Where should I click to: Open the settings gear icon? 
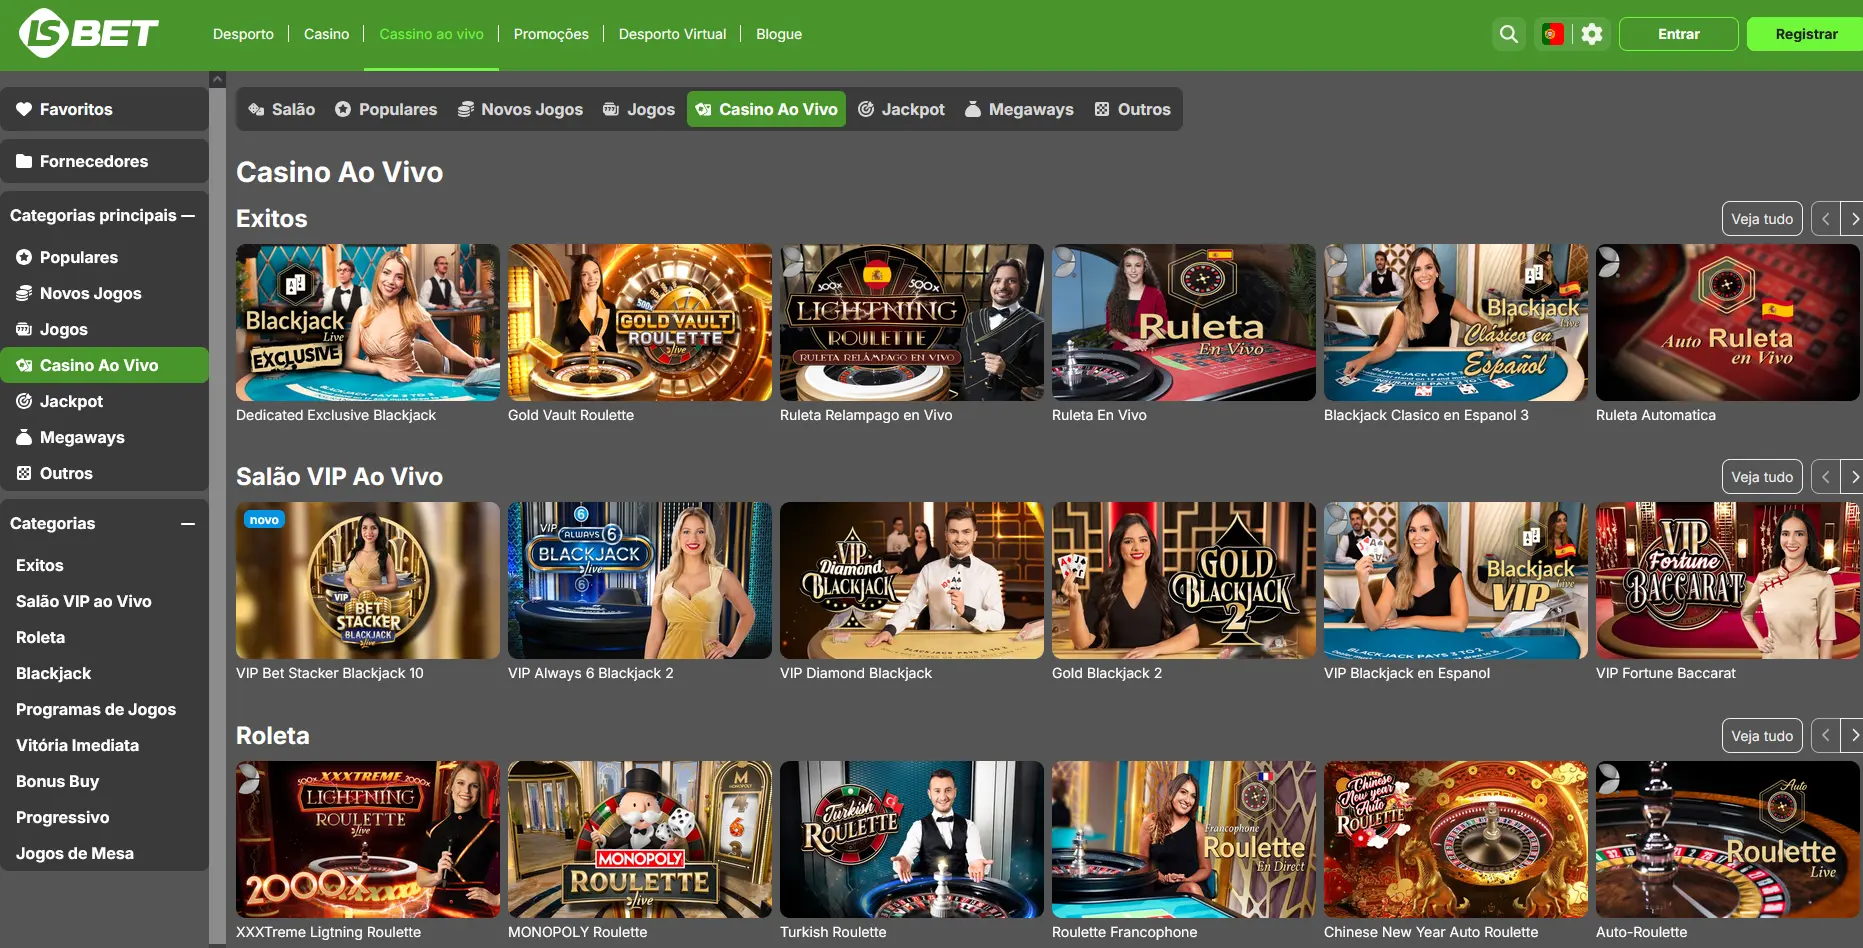1592,34
